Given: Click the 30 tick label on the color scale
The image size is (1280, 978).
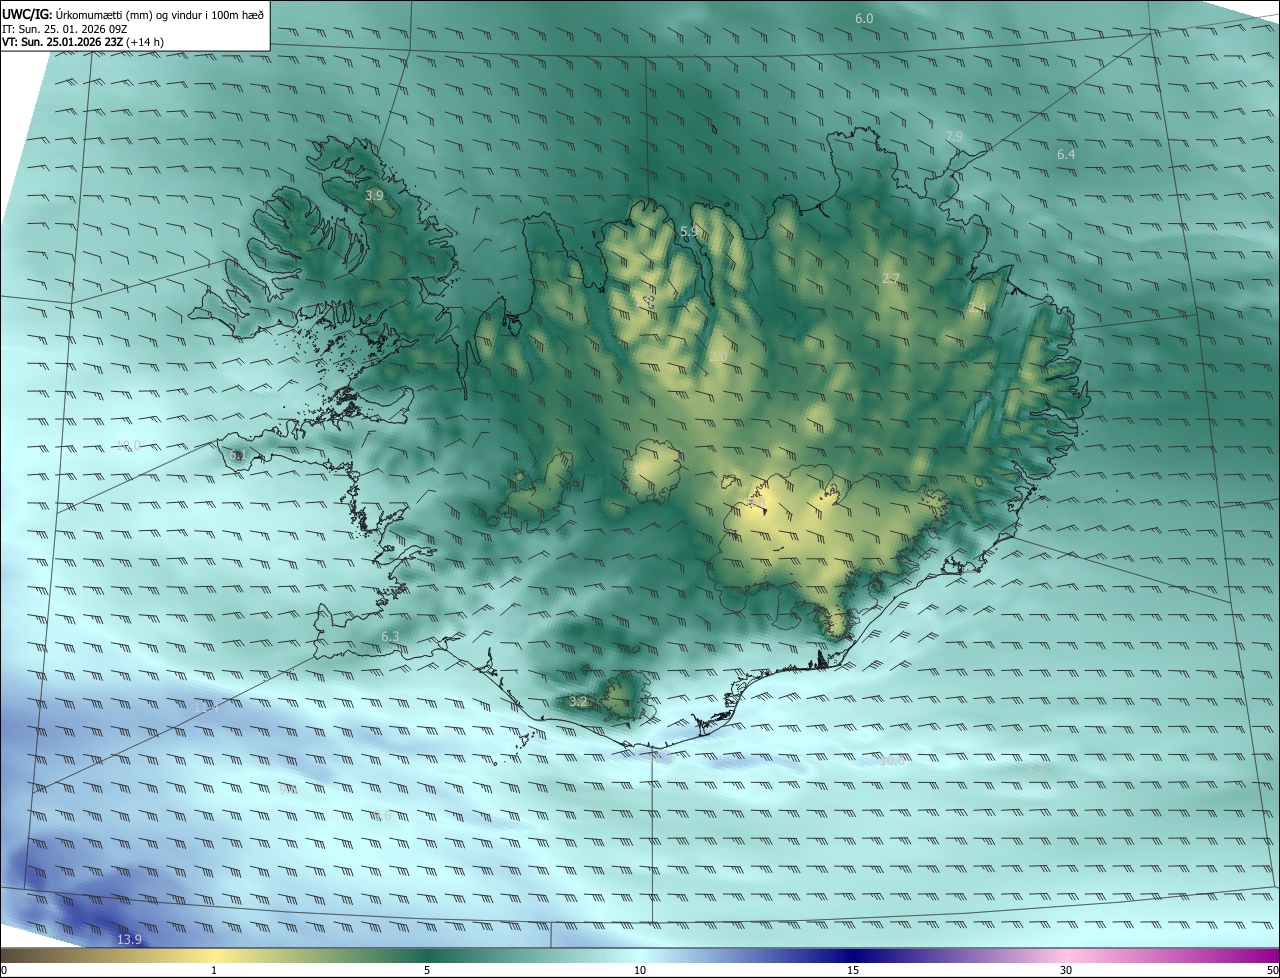Looking at the screenshot, I should pos(1066,970).
